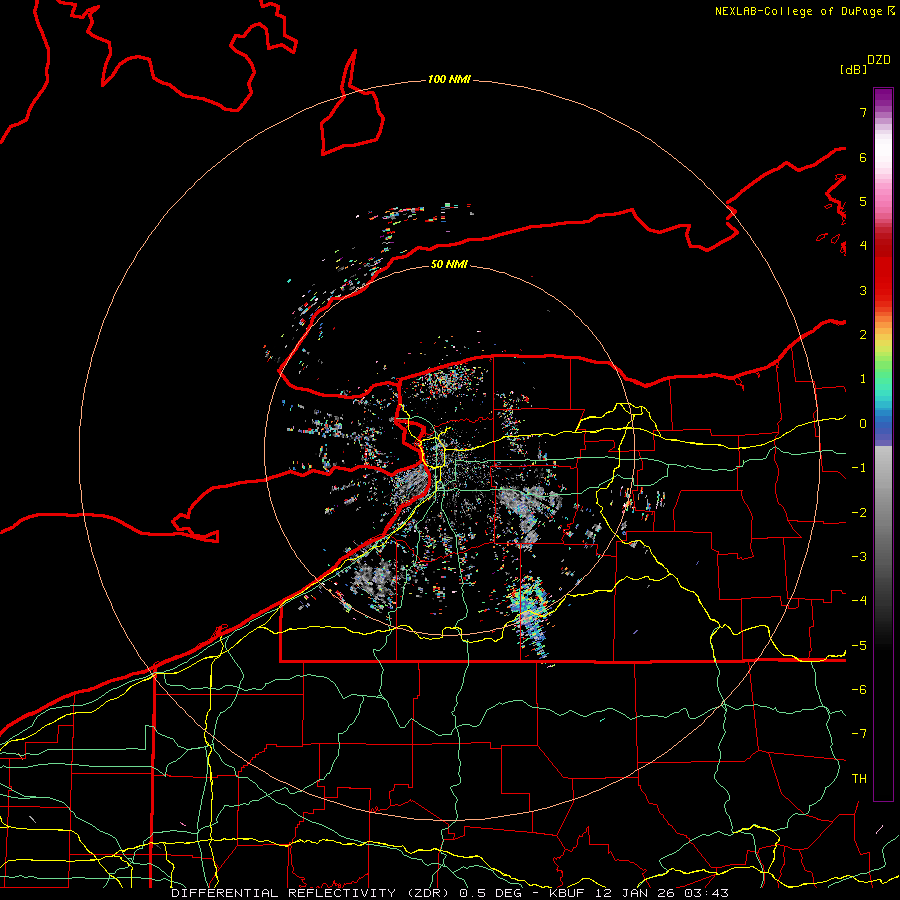This screenshot has width=900, height=900.
Task: Click the DZD product label above color scale
Action: (x=879, y=60)
